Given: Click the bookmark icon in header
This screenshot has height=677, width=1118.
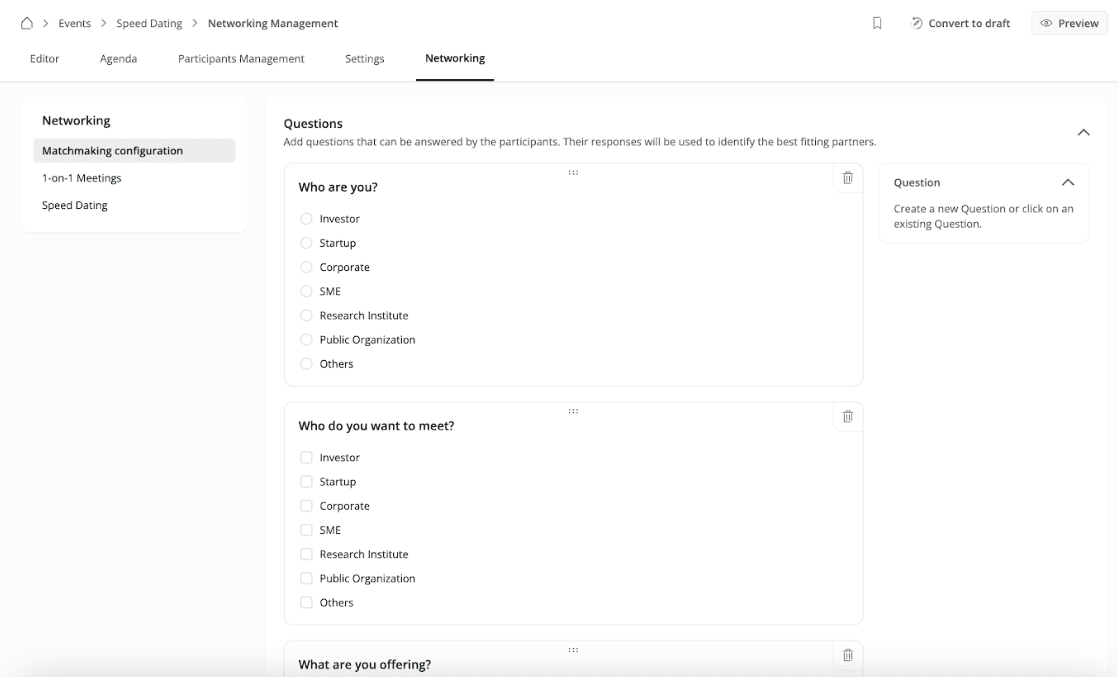Looking at the screenshot, I should tap(877, 23).
